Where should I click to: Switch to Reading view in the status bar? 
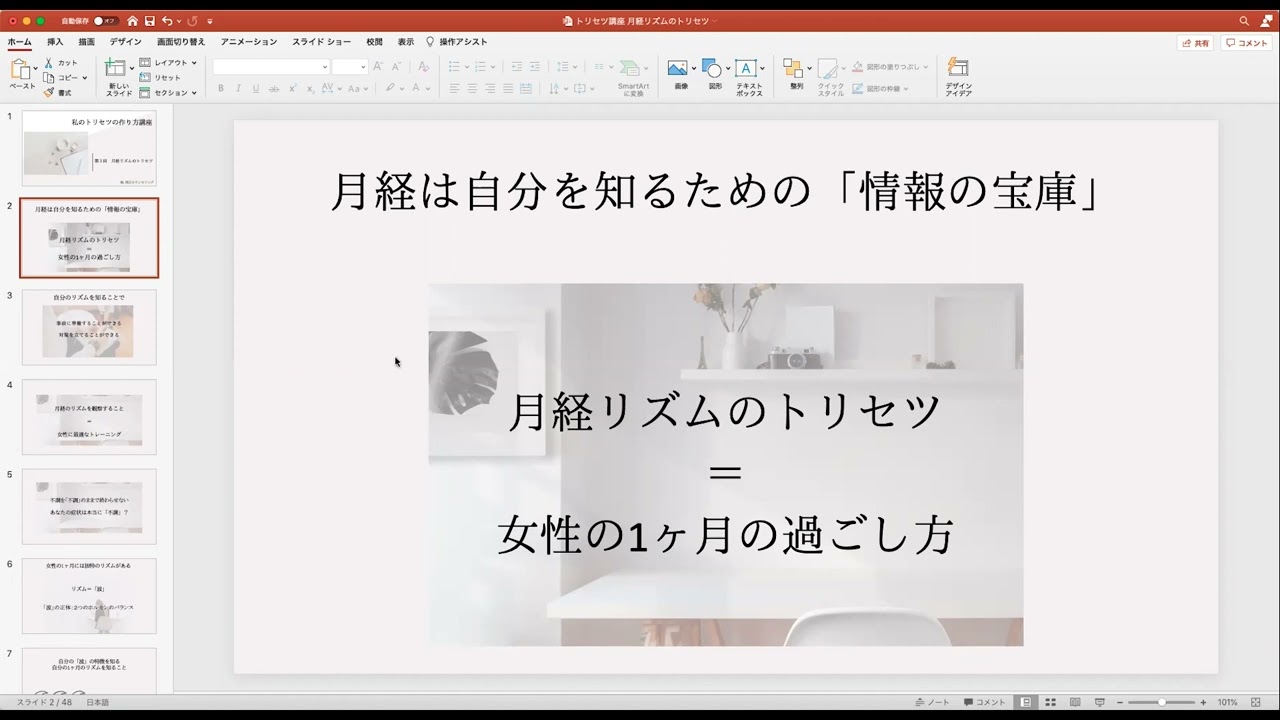1075,702
